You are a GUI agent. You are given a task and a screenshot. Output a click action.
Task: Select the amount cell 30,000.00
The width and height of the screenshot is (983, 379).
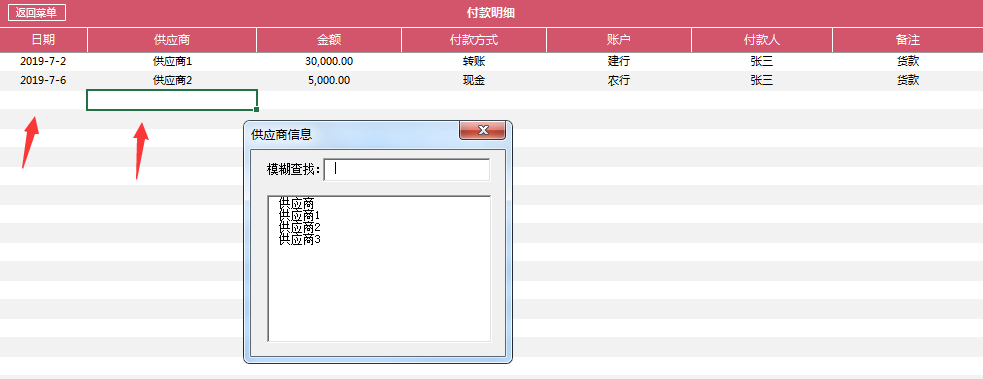pyautogui.click(x=329, y=61)
